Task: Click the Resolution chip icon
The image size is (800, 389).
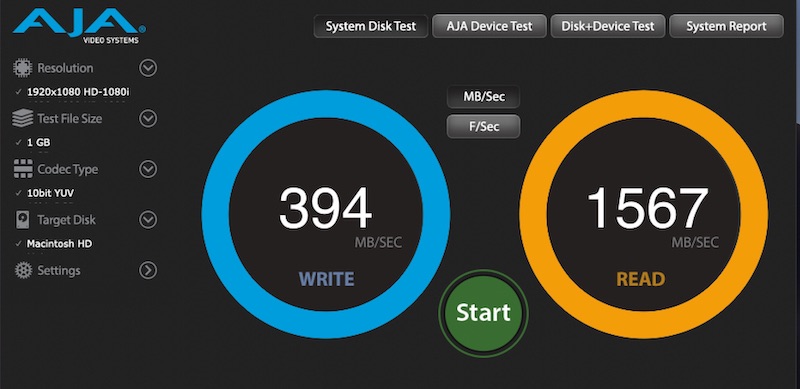Action: click(x=22, y=68)
